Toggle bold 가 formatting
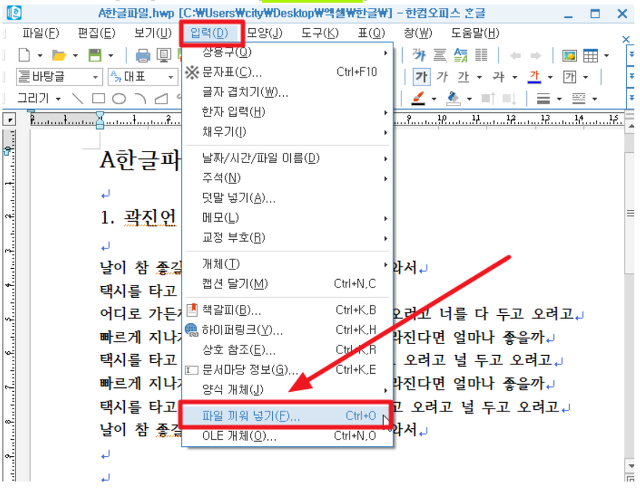The width and height of the screenshot is (640, 494). pyautogui.click(x=421, y=76)
